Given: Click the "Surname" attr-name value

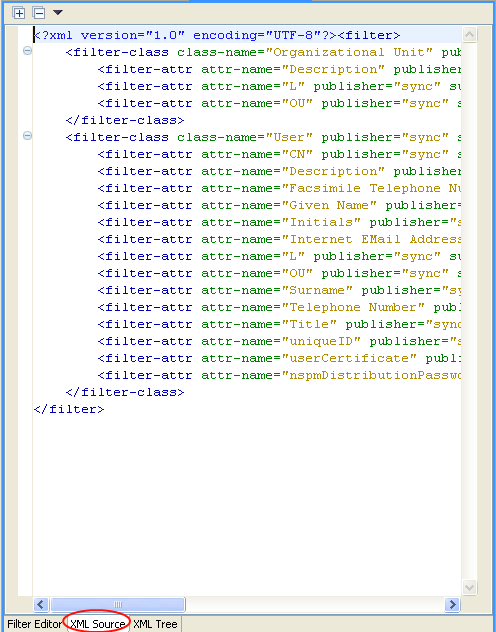Looking at the screenshot, I should coord(317,290).
